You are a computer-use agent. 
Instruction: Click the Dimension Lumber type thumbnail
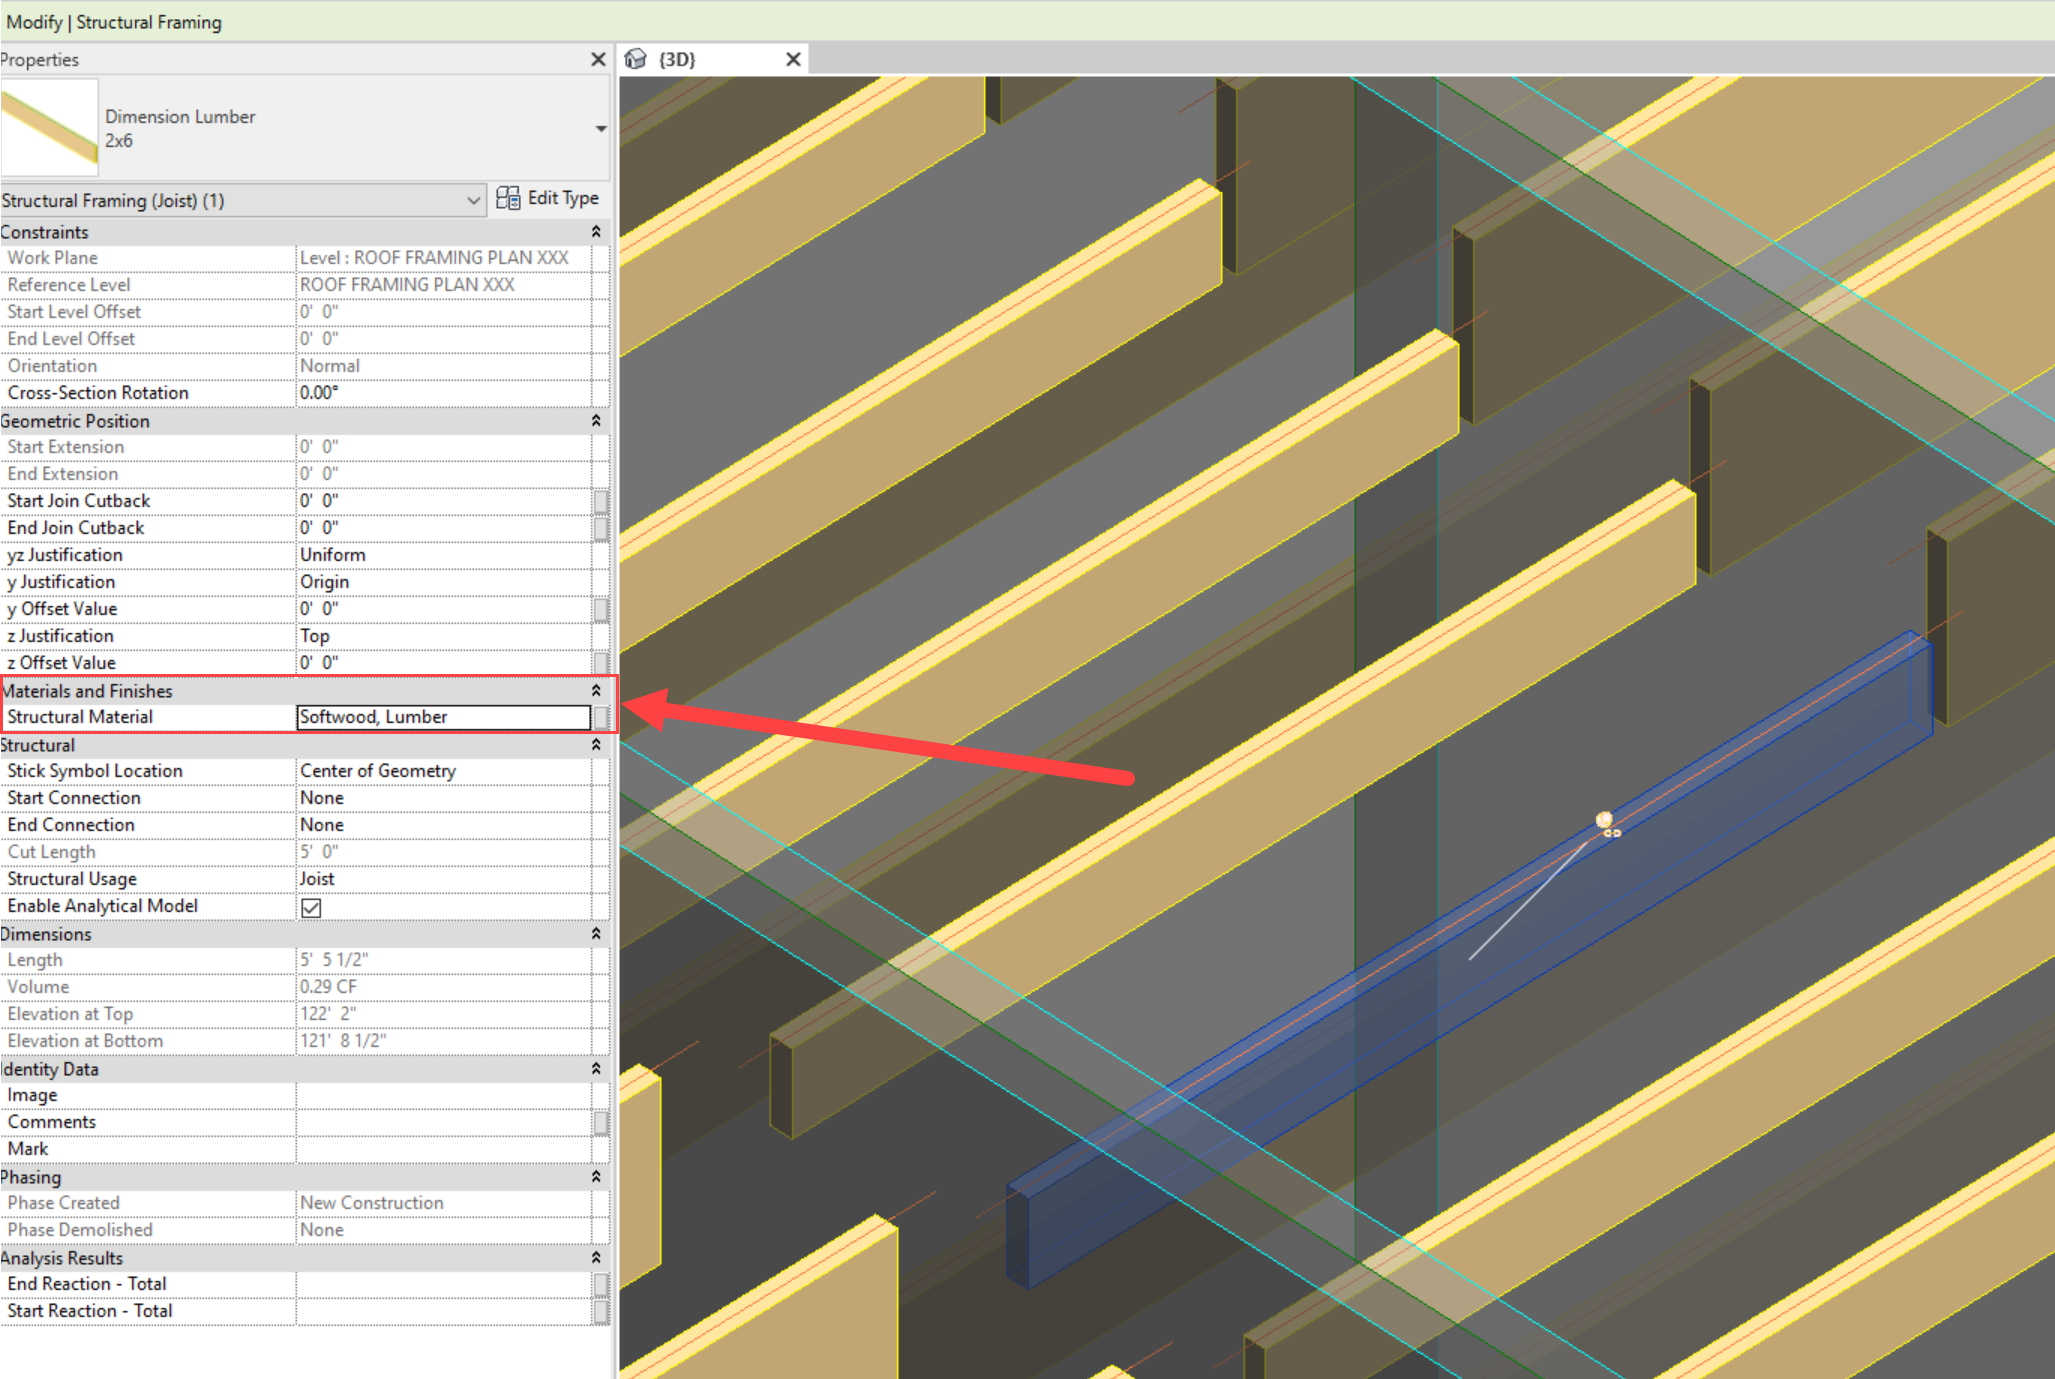[49, 128]
